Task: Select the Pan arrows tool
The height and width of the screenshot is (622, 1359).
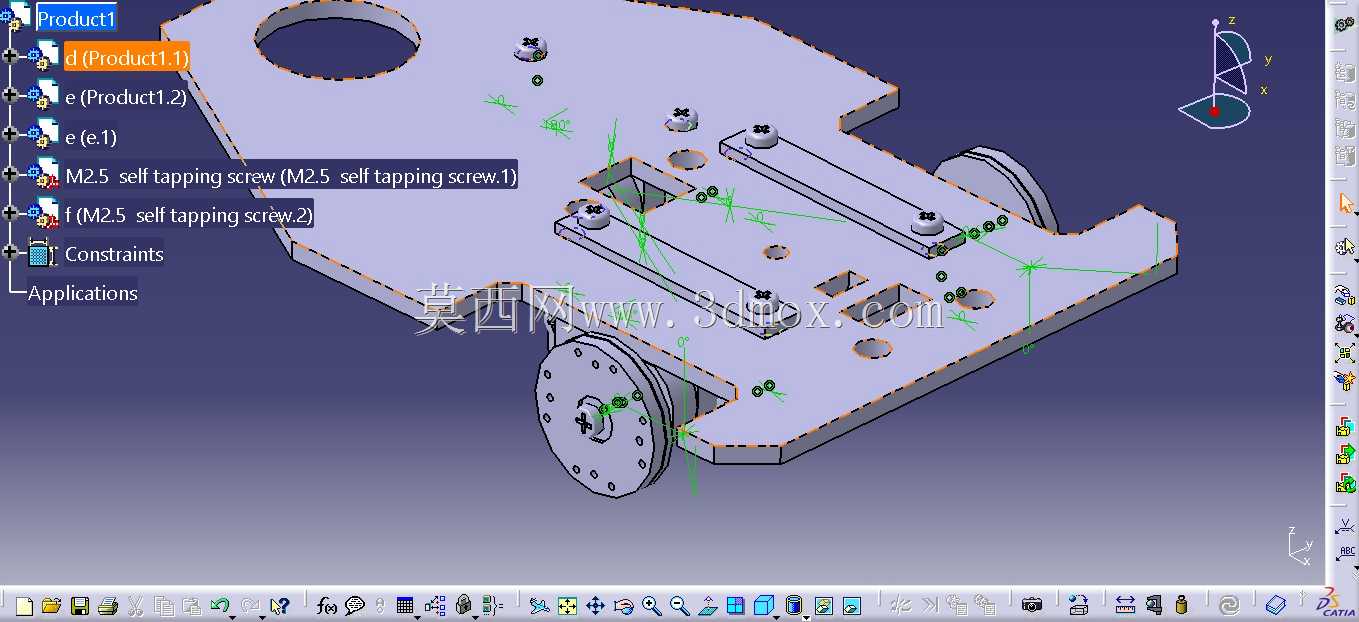Action: (595, 605)
